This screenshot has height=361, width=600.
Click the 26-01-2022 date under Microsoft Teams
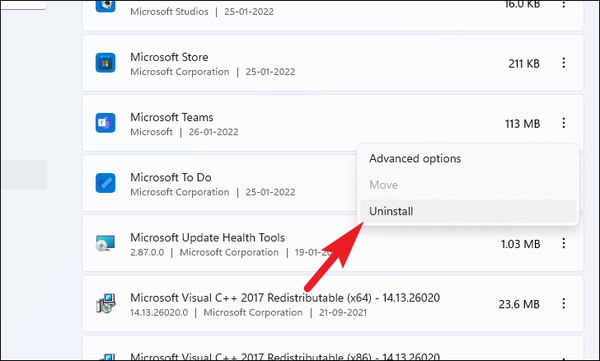tap(214, 132)
